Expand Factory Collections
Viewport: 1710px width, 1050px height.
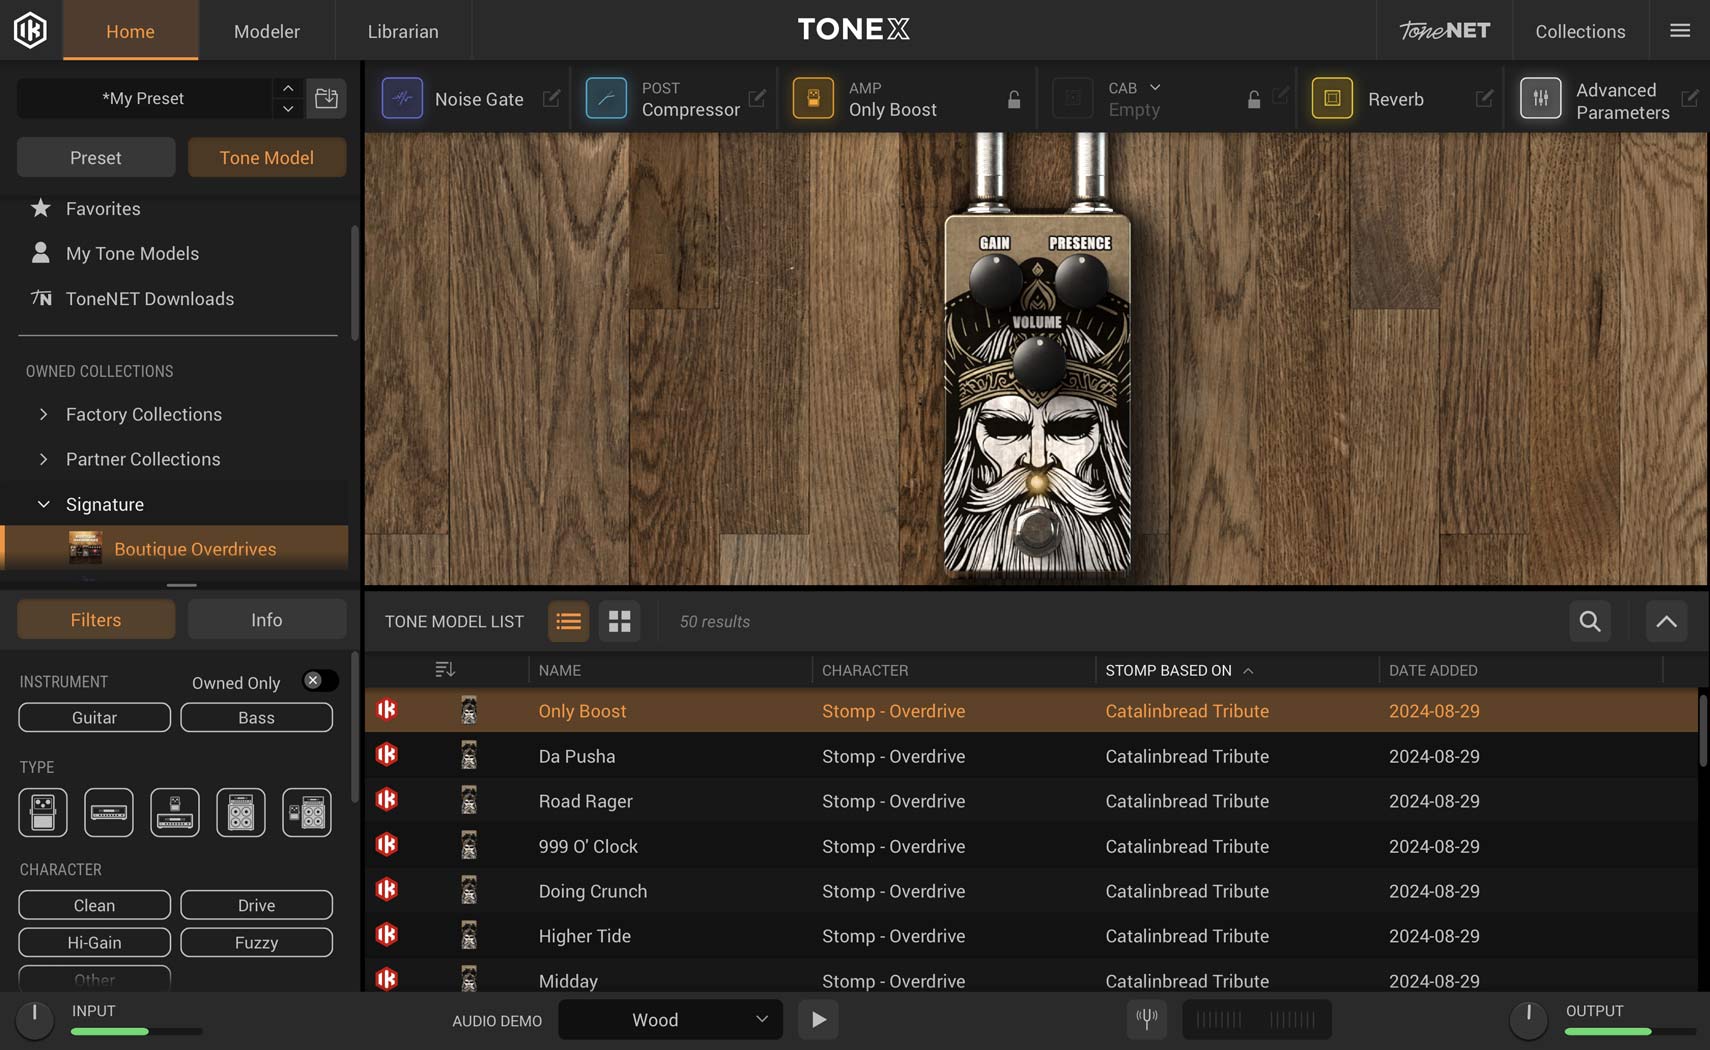coord(43,414)
